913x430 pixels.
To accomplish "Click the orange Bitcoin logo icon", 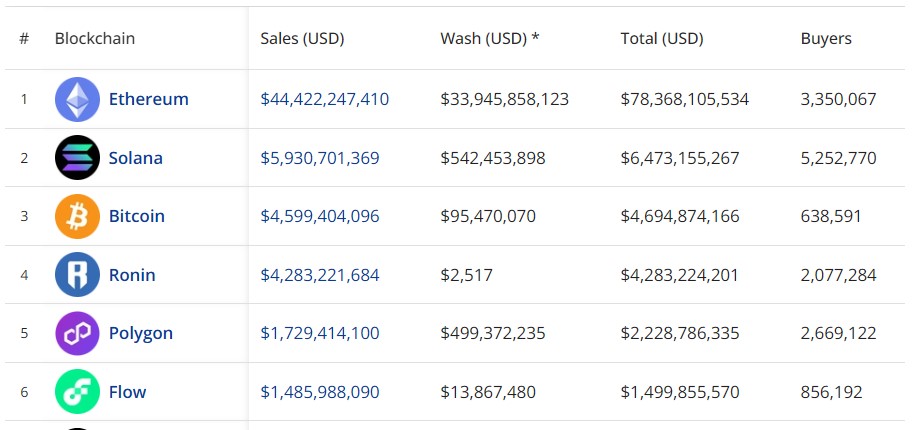I will coord(77,216).
